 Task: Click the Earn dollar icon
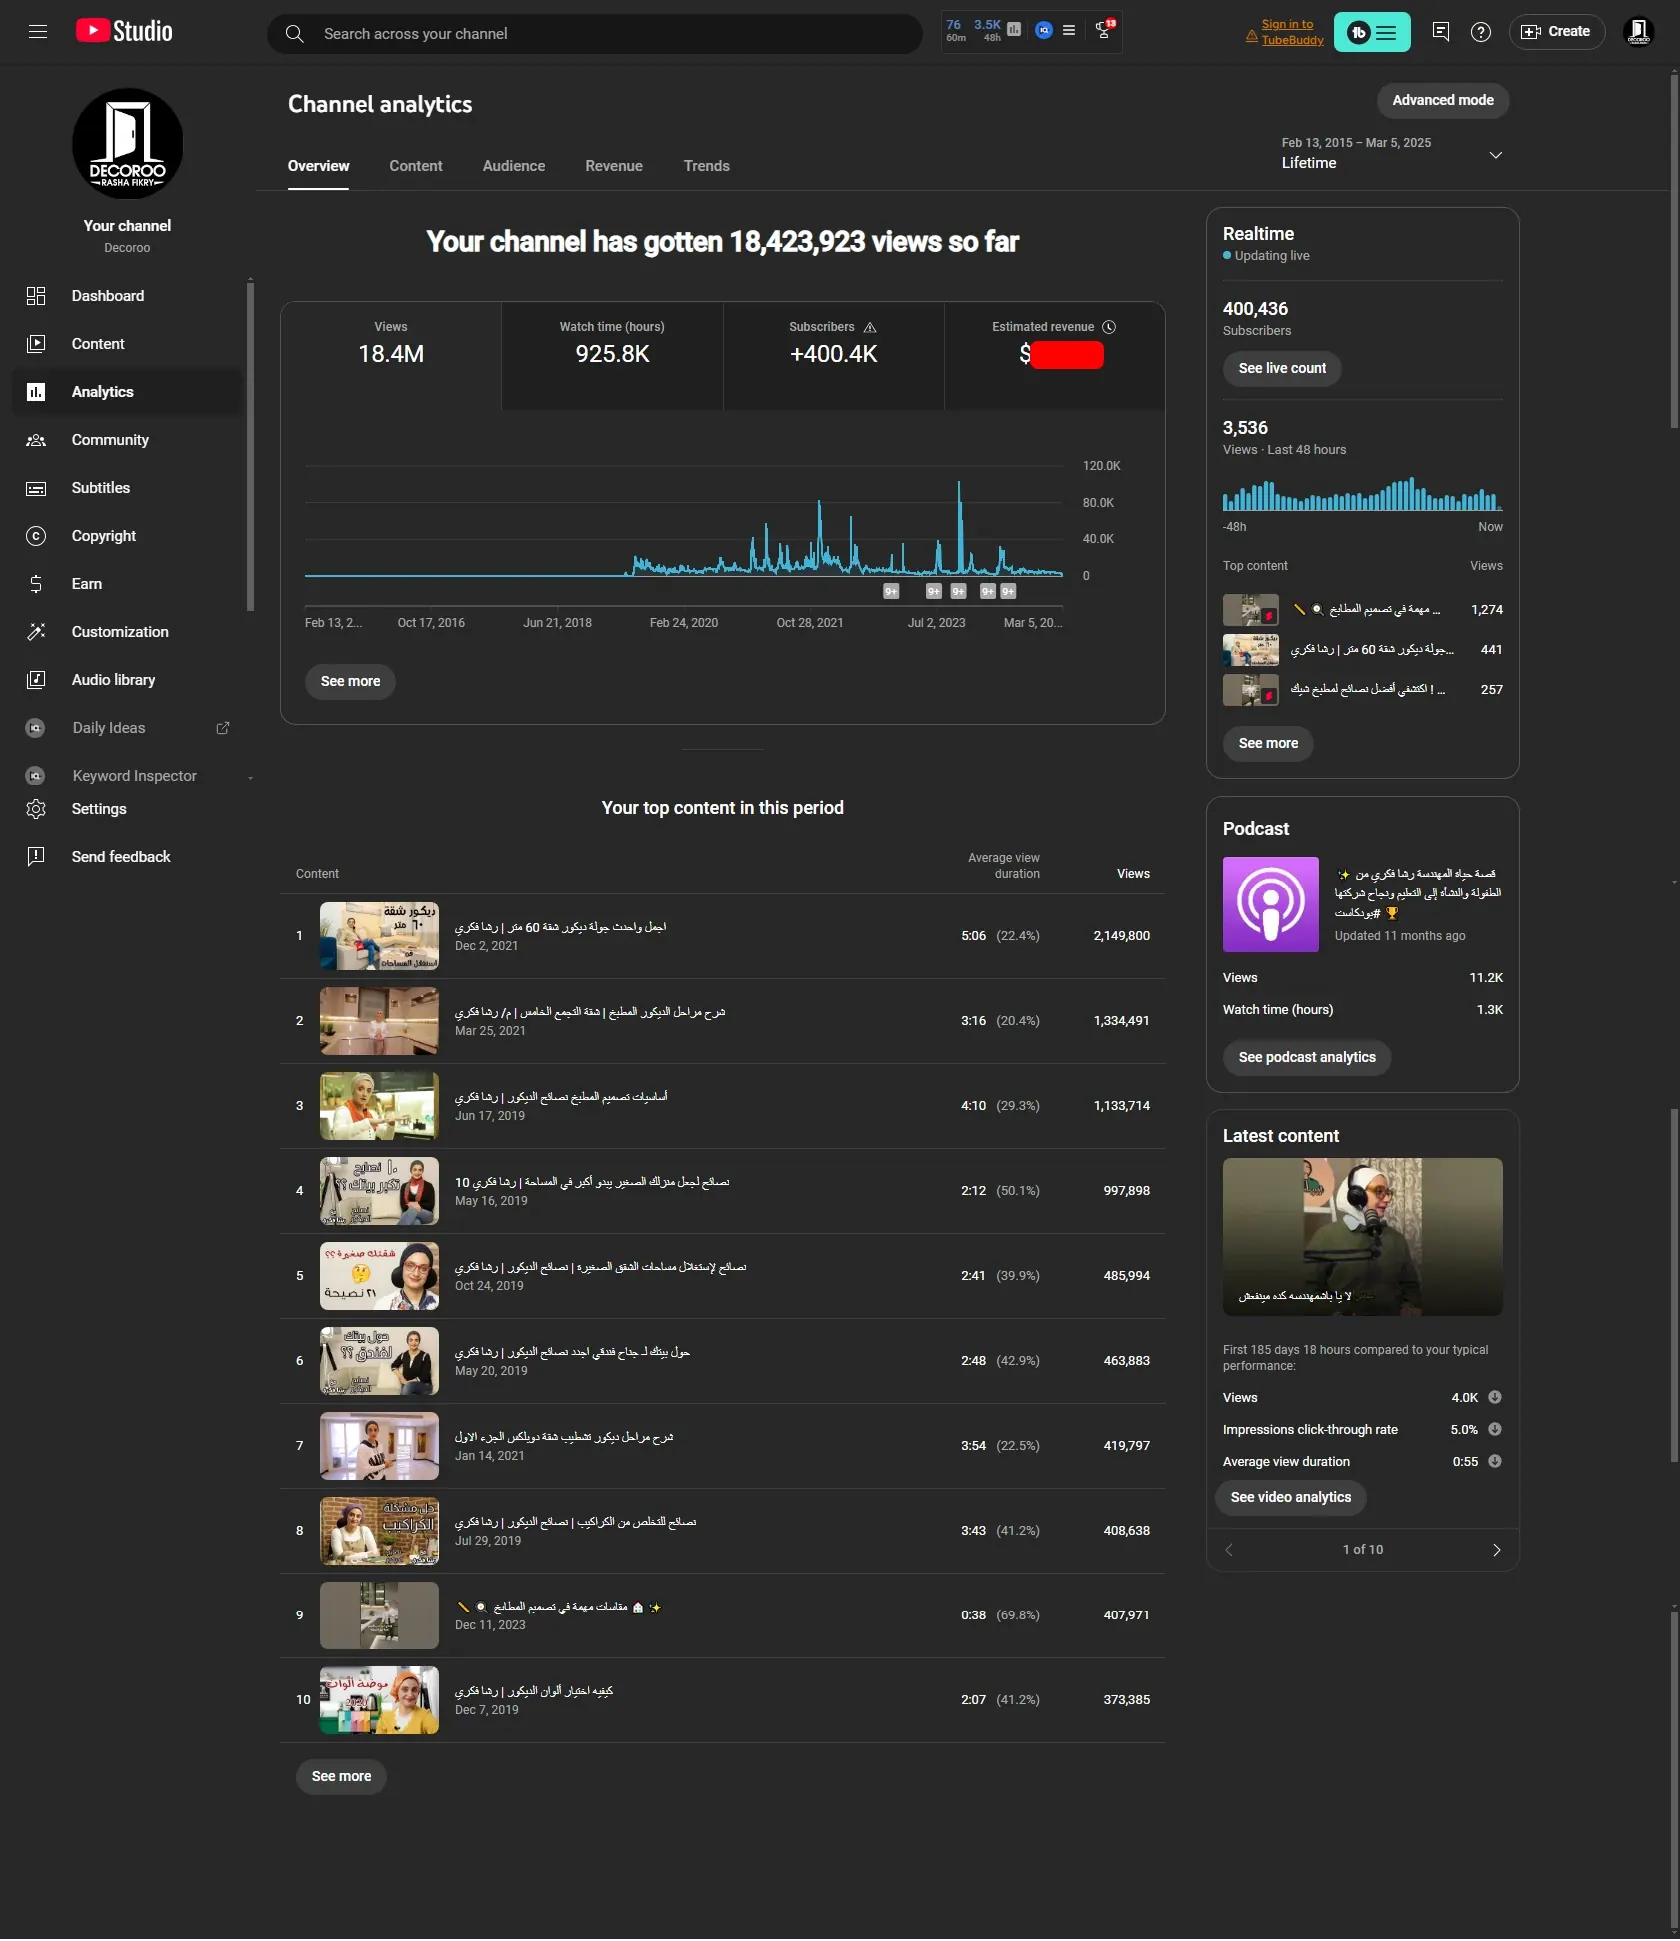coord(36,584)
